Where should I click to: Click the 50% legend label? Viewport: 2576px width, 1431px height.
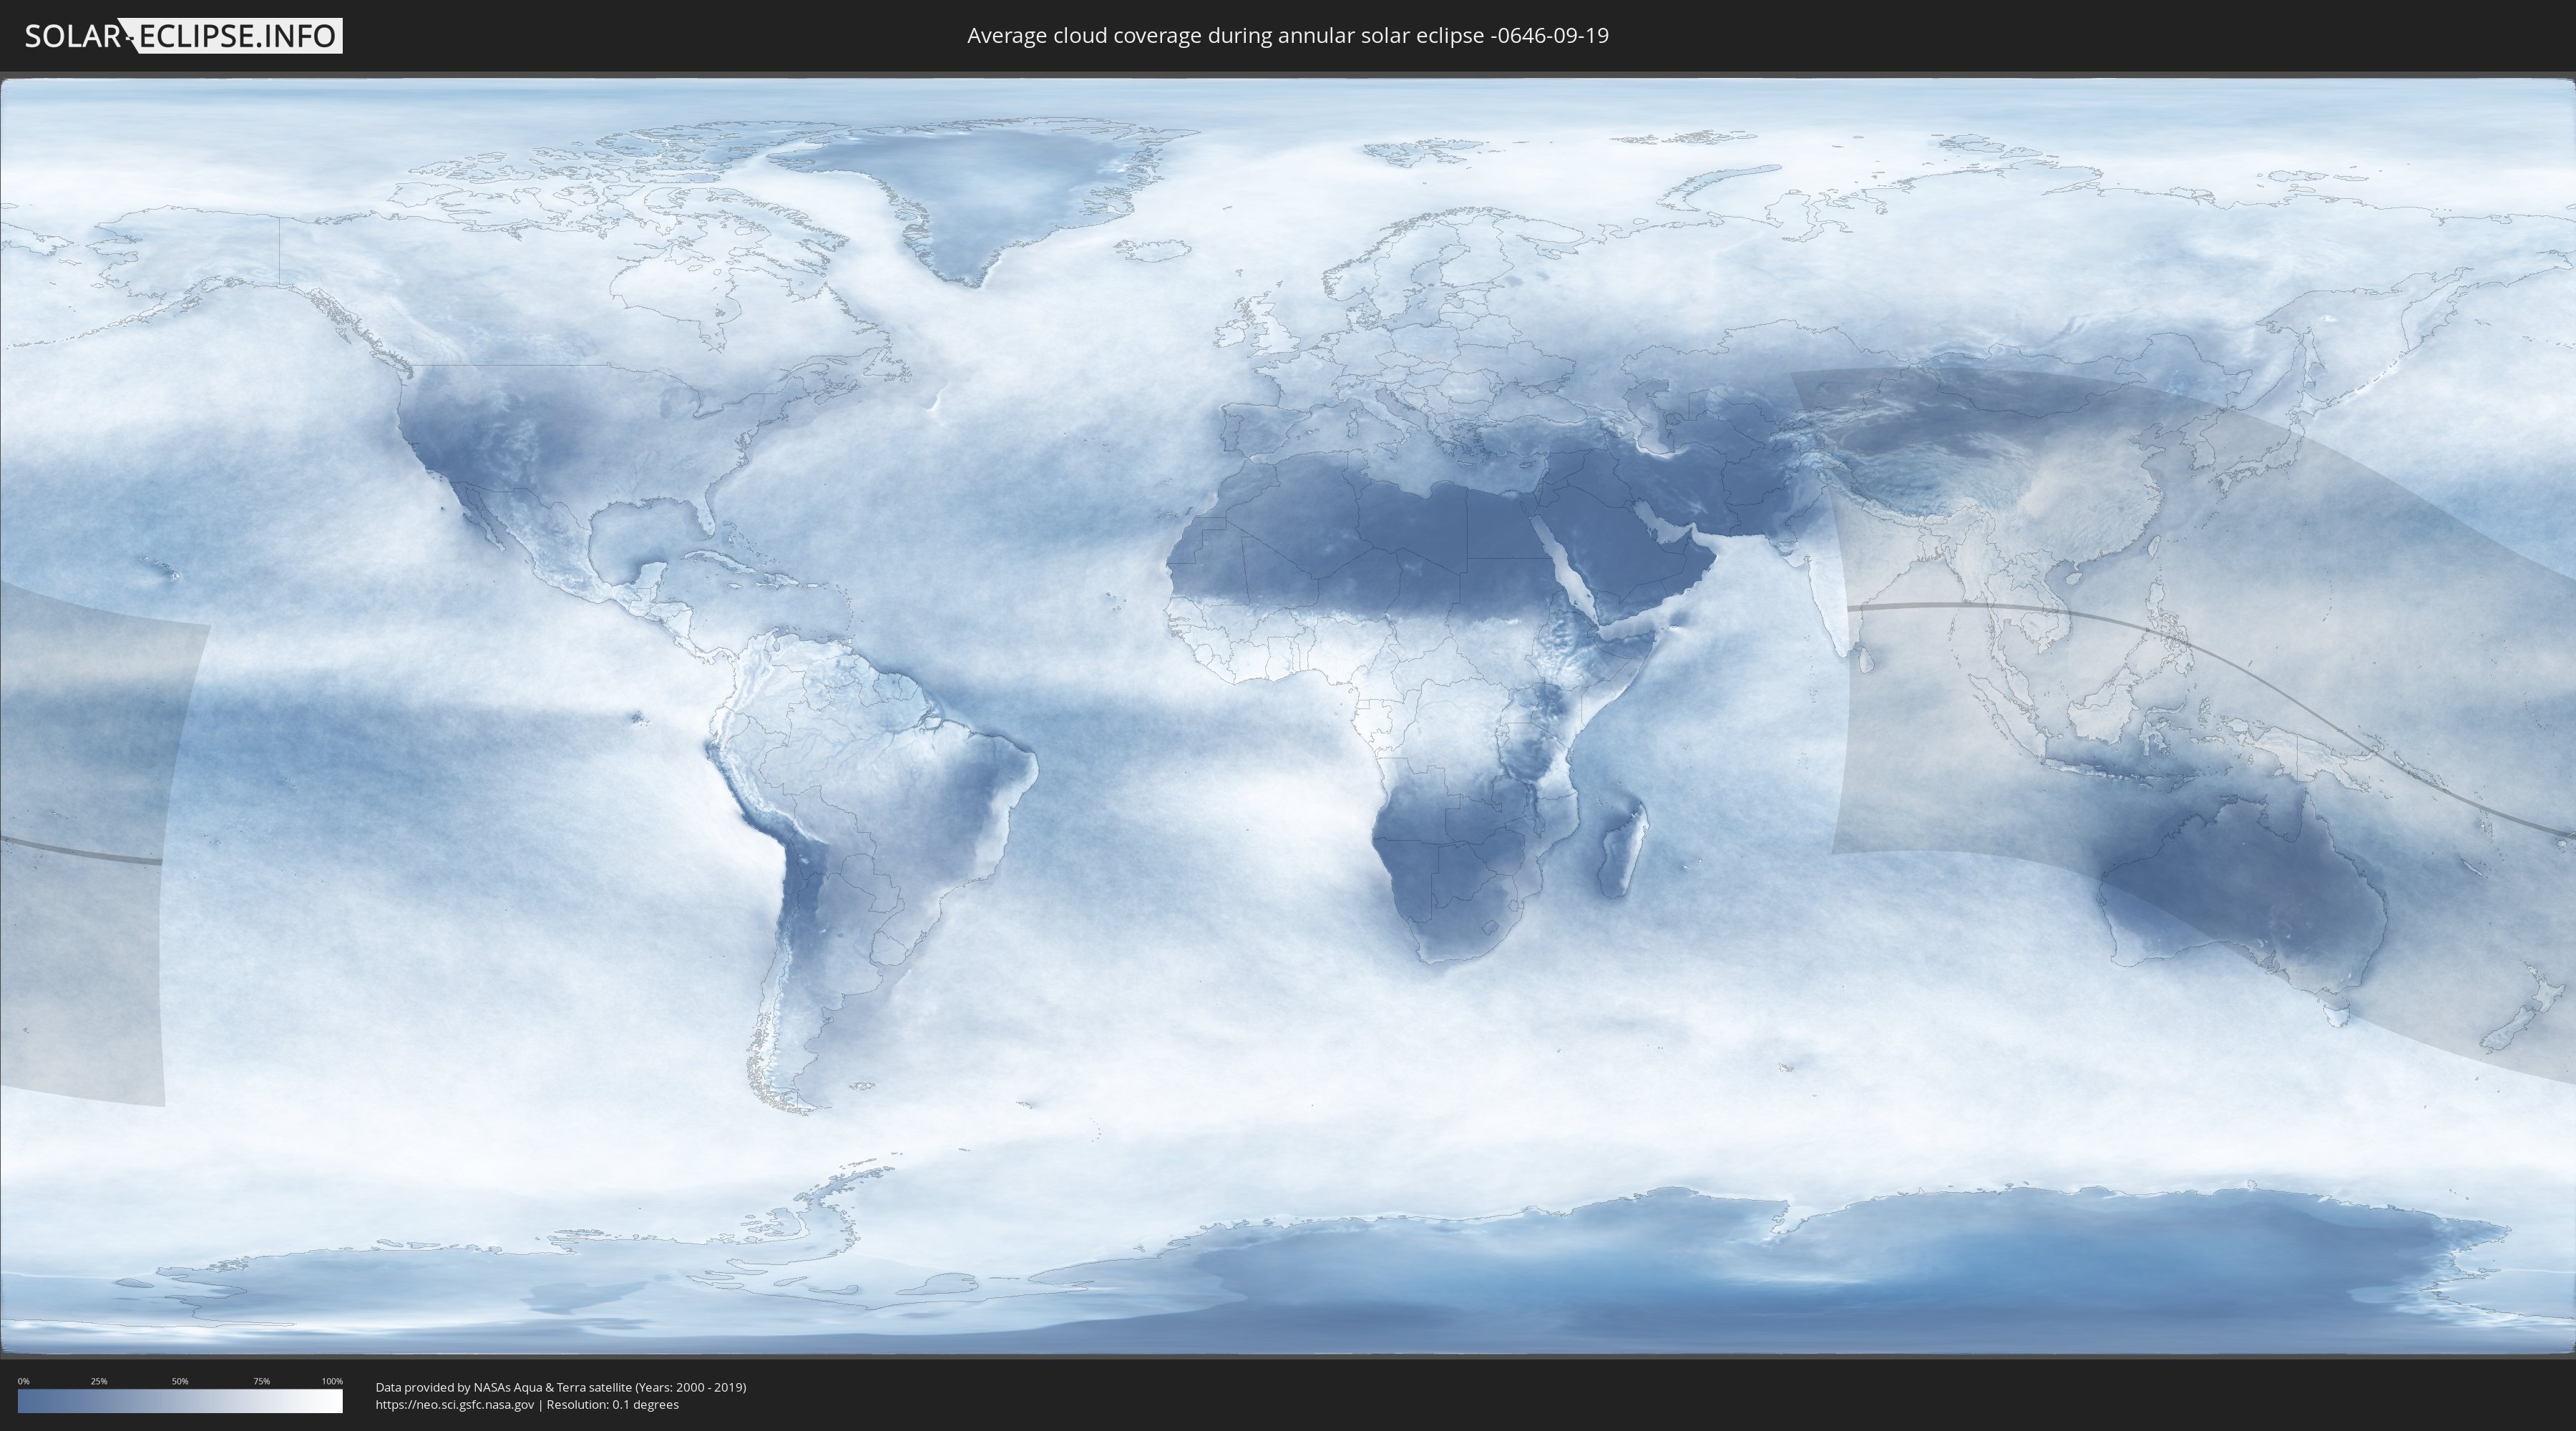point(180,1381)
